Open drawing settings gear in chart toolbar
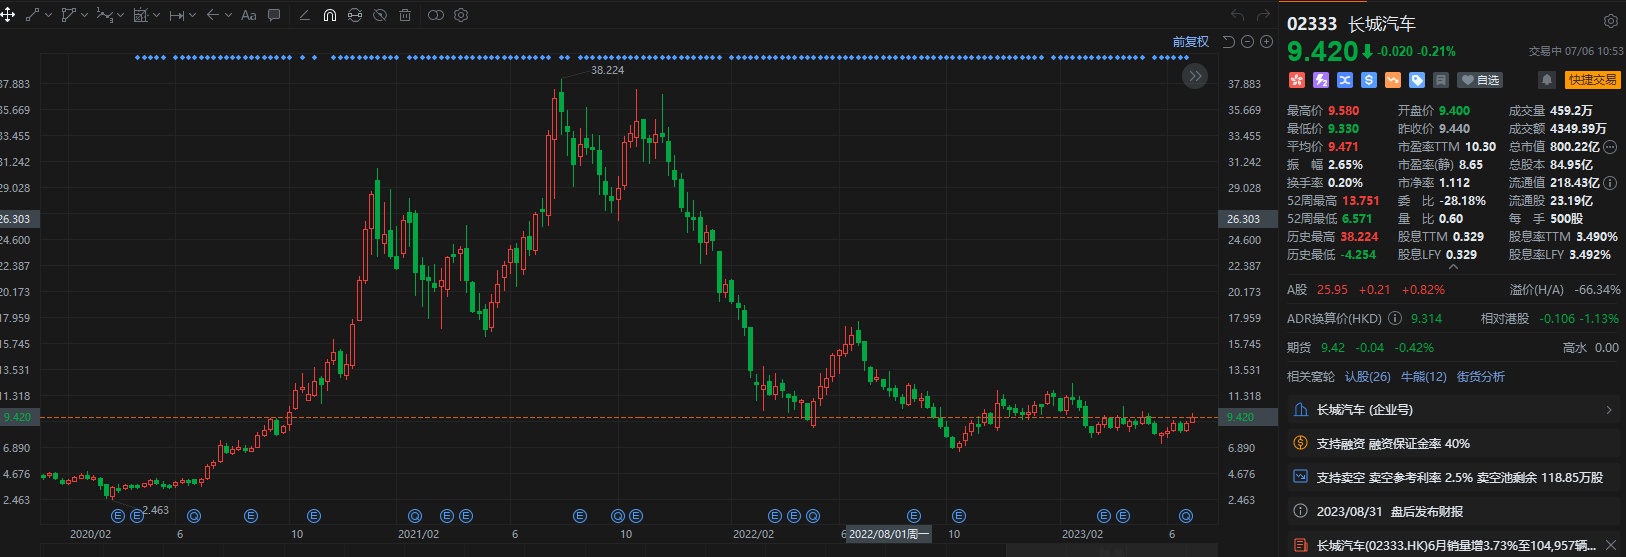 461,15
